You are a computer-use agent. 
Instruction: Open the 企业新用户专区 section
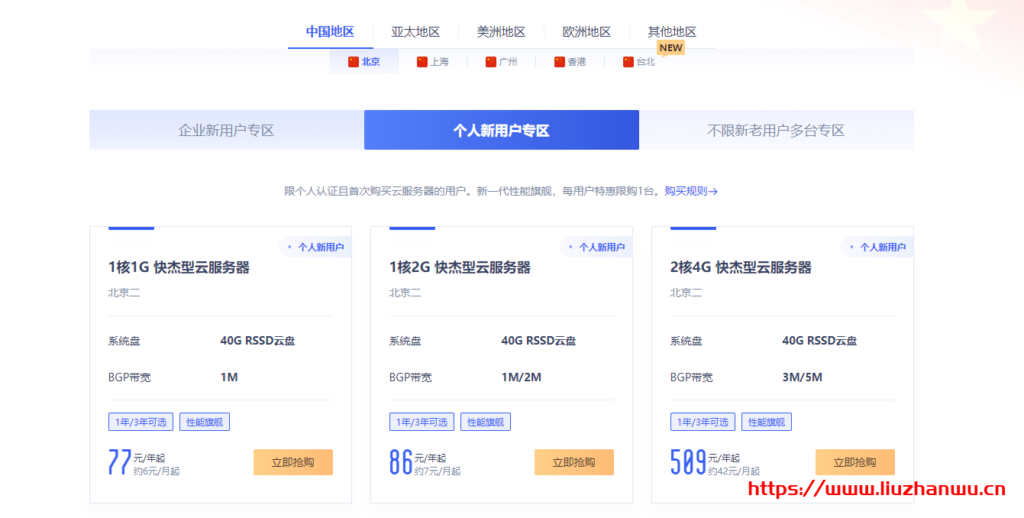(226, 130)
